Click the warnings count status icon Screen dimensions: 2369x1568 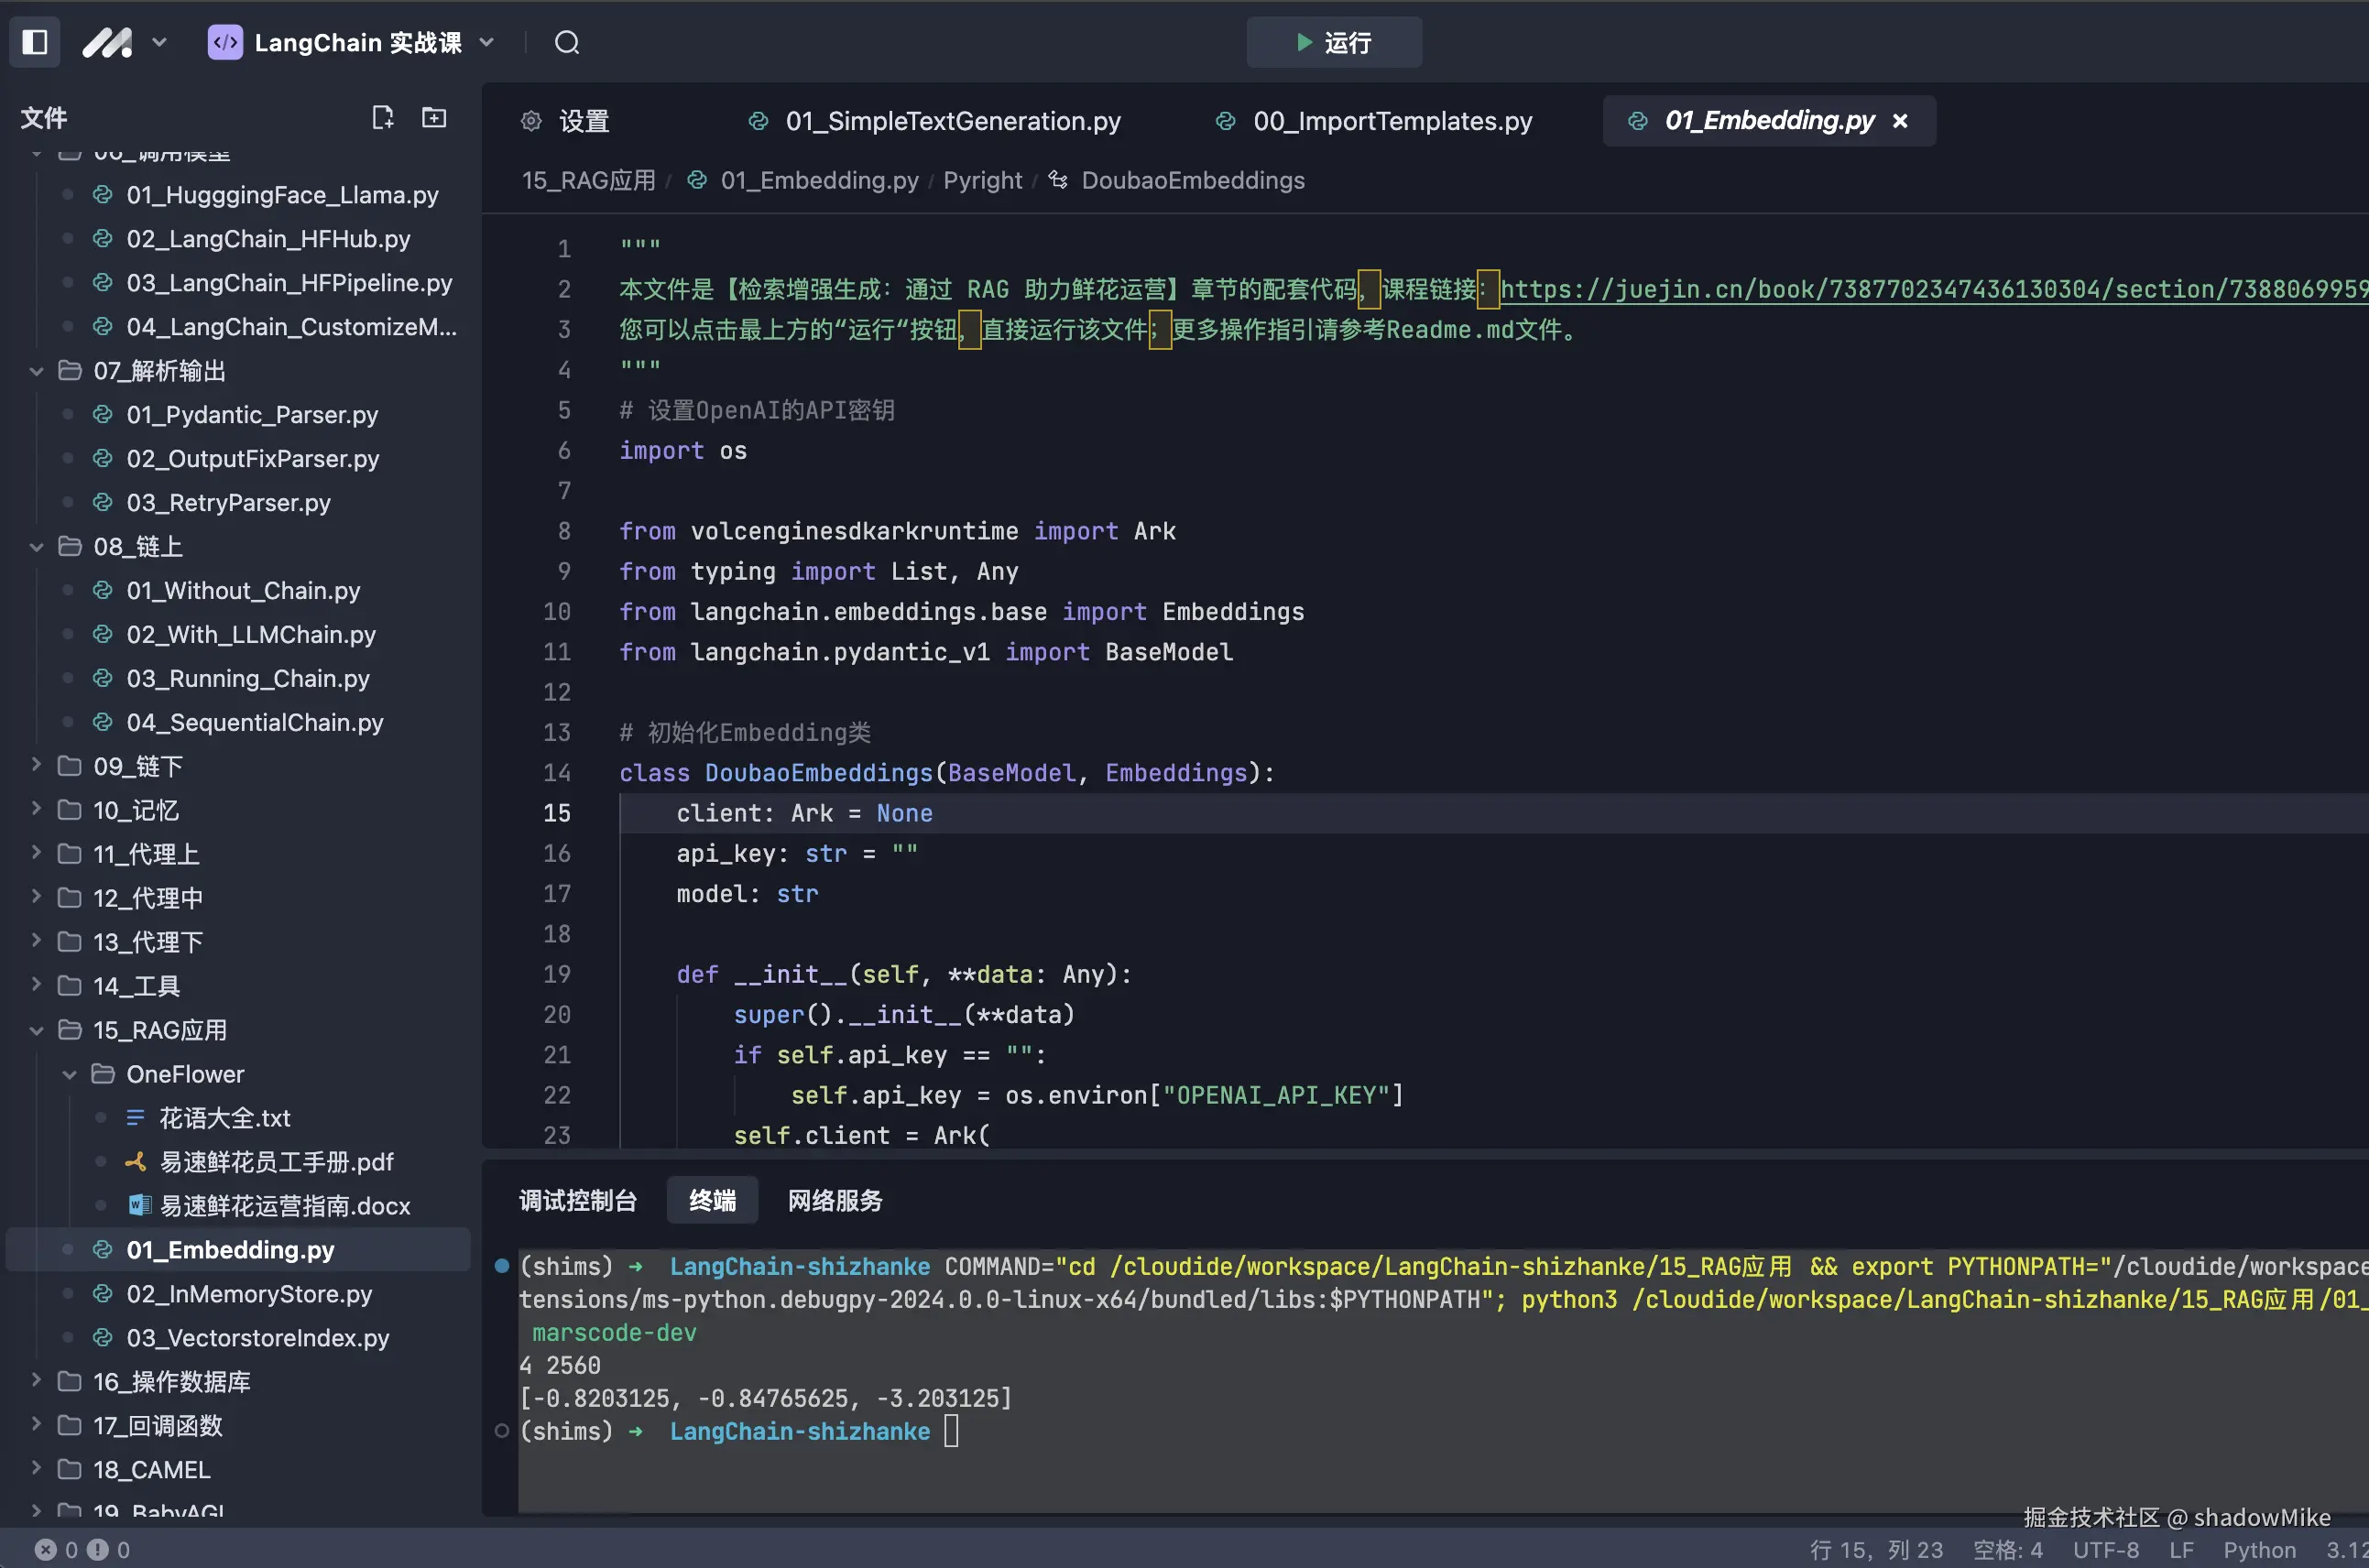(x=98, y=1549)
